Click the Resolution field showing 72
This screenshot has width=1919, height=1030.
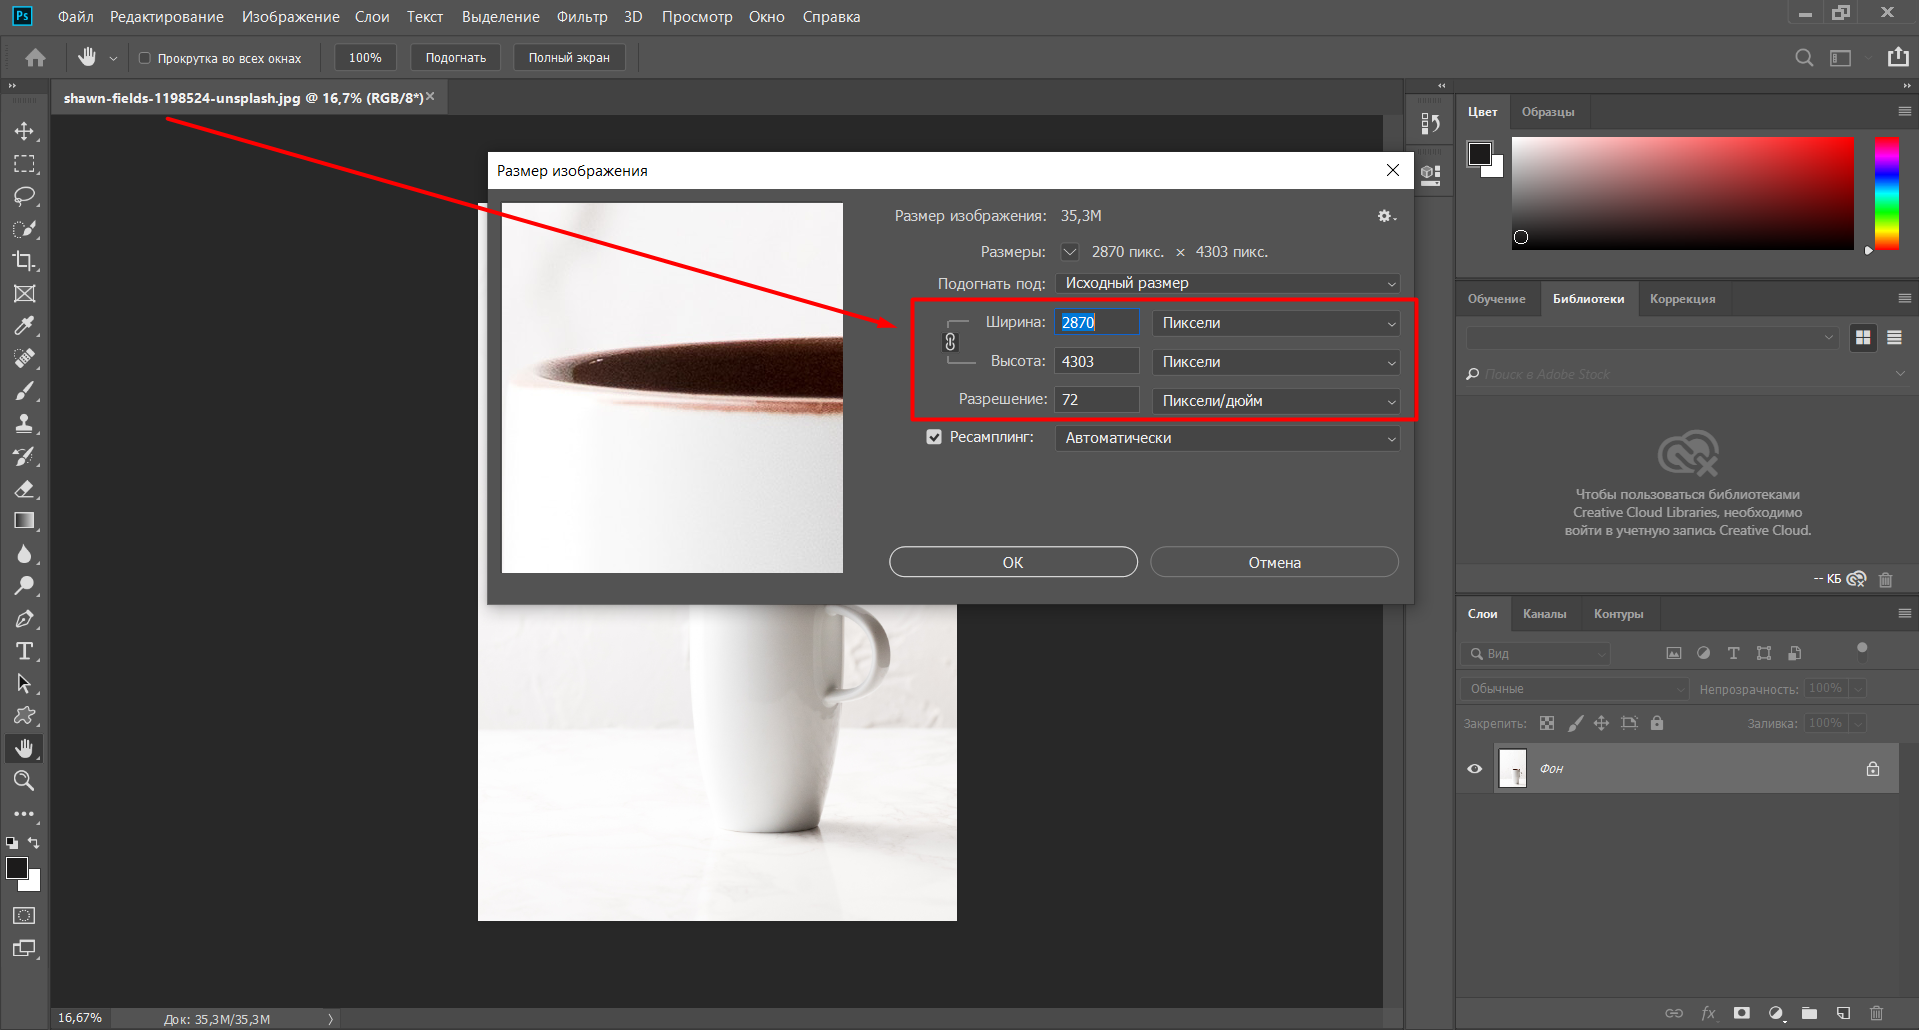(x=1097, y=400)
